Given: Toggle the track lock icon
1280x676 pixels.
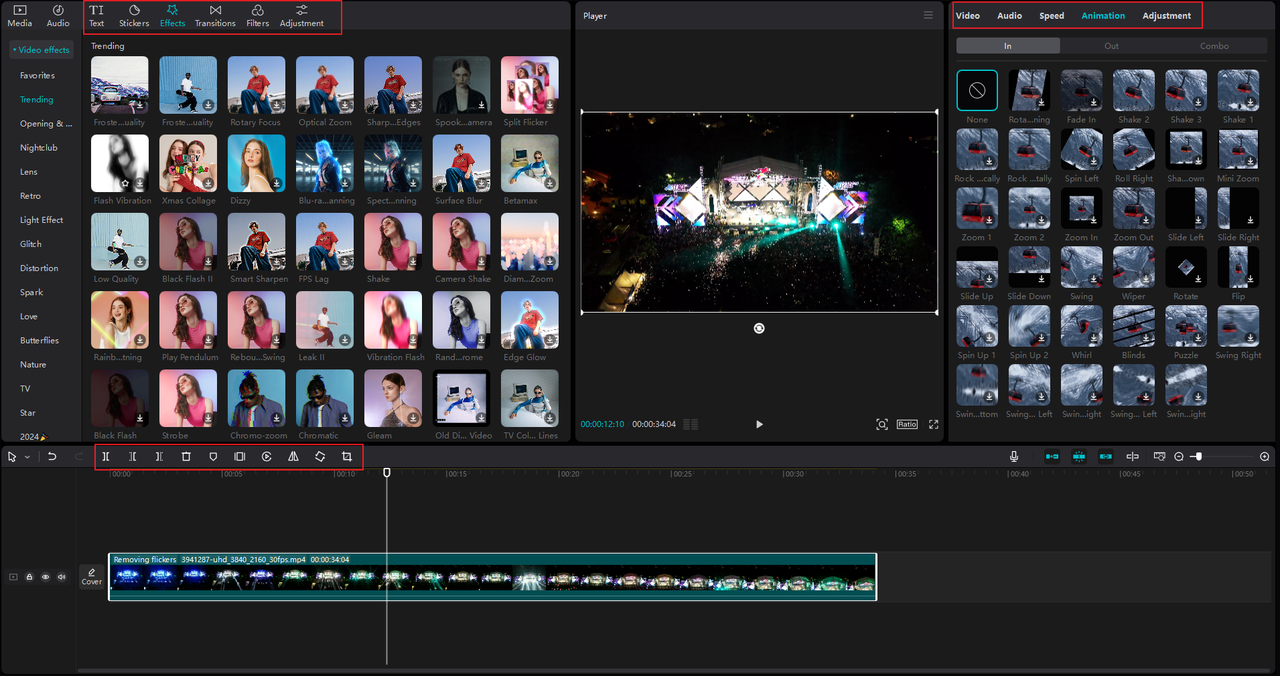Looking at the screenshot, I should tap(29, 577).
